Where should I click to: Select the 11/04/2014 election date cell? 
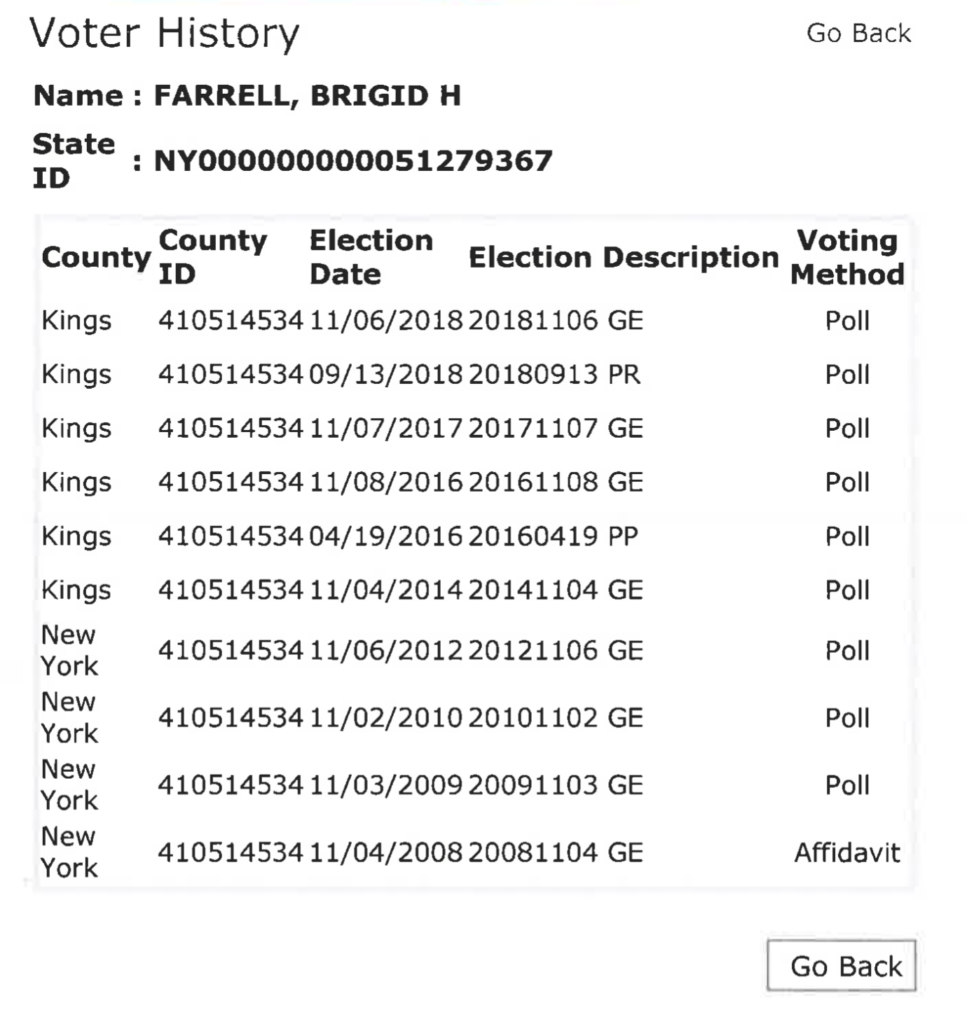click(386, 590)
